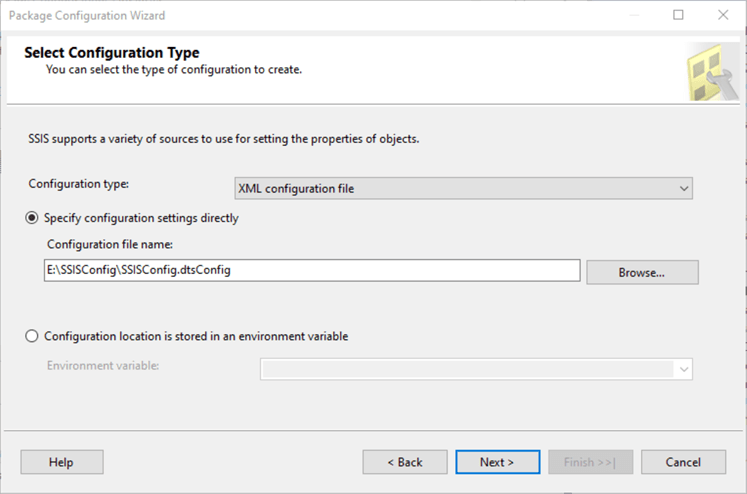The image size is (747, 494).
Task: Cancel the configuration wizard
Action: click(x=684, y=462)
